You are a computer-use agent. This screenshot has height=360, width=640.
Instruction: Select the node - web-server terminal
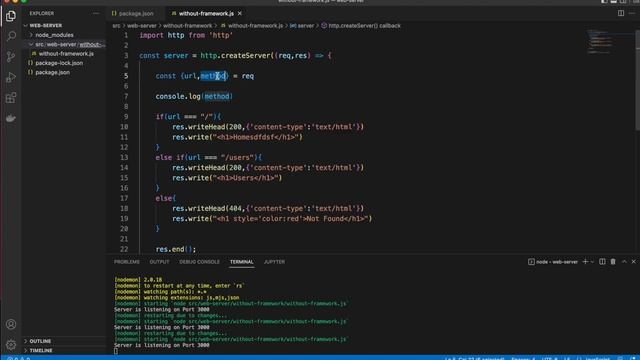point(553,262)
